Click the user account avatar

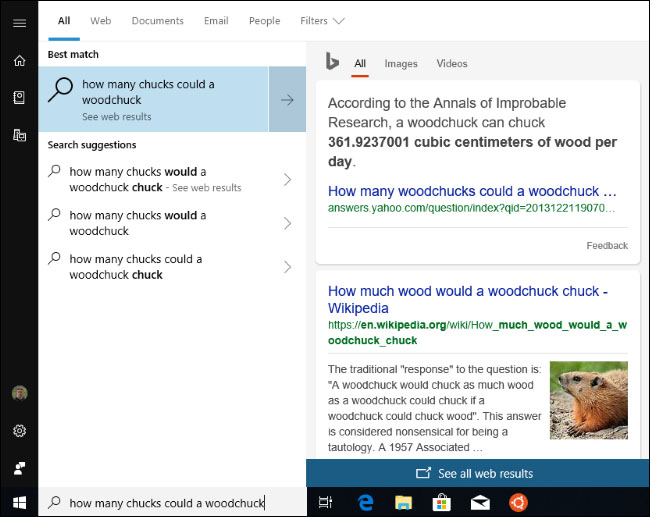pos(19,393)
